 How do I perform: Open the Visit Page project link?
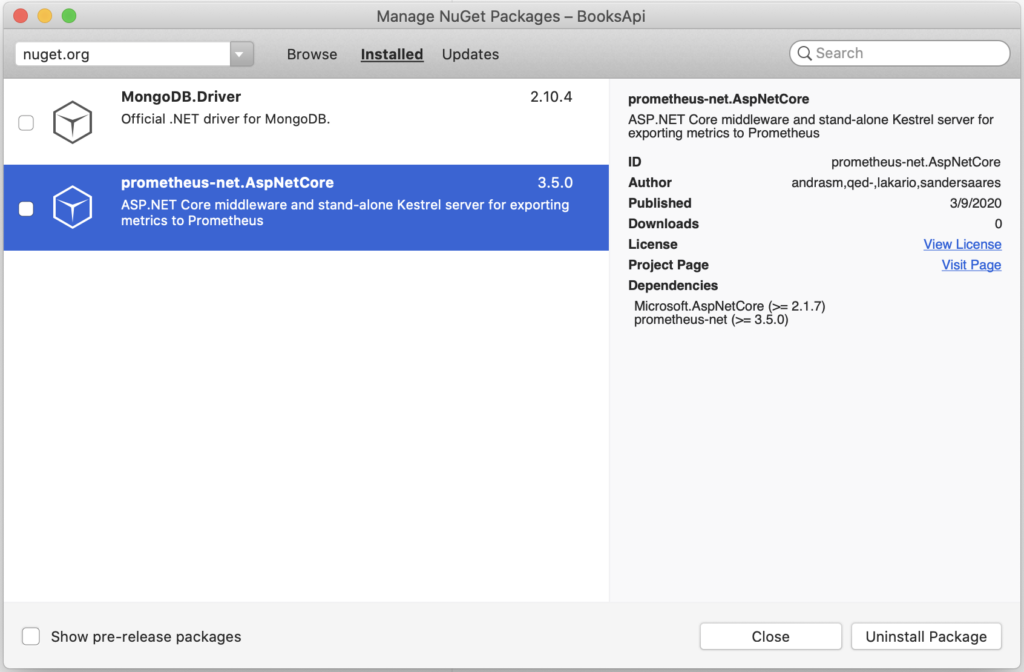(x=971, y=264)
